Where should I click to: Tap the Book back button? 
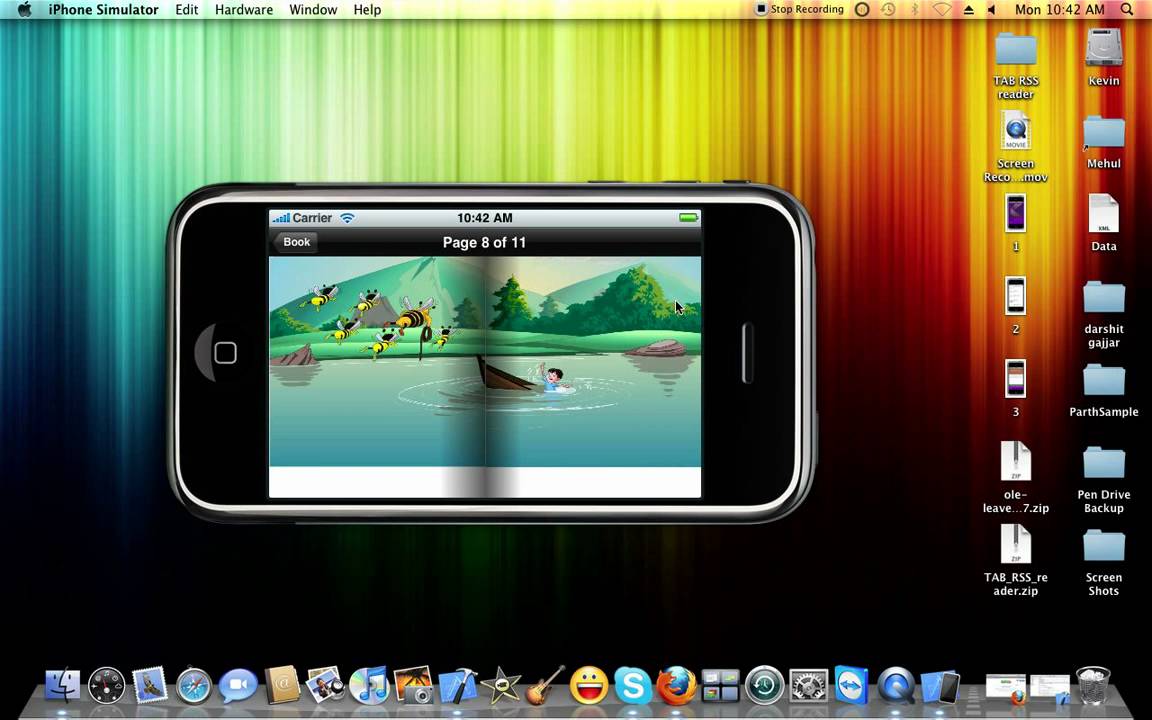click(295, 242)
